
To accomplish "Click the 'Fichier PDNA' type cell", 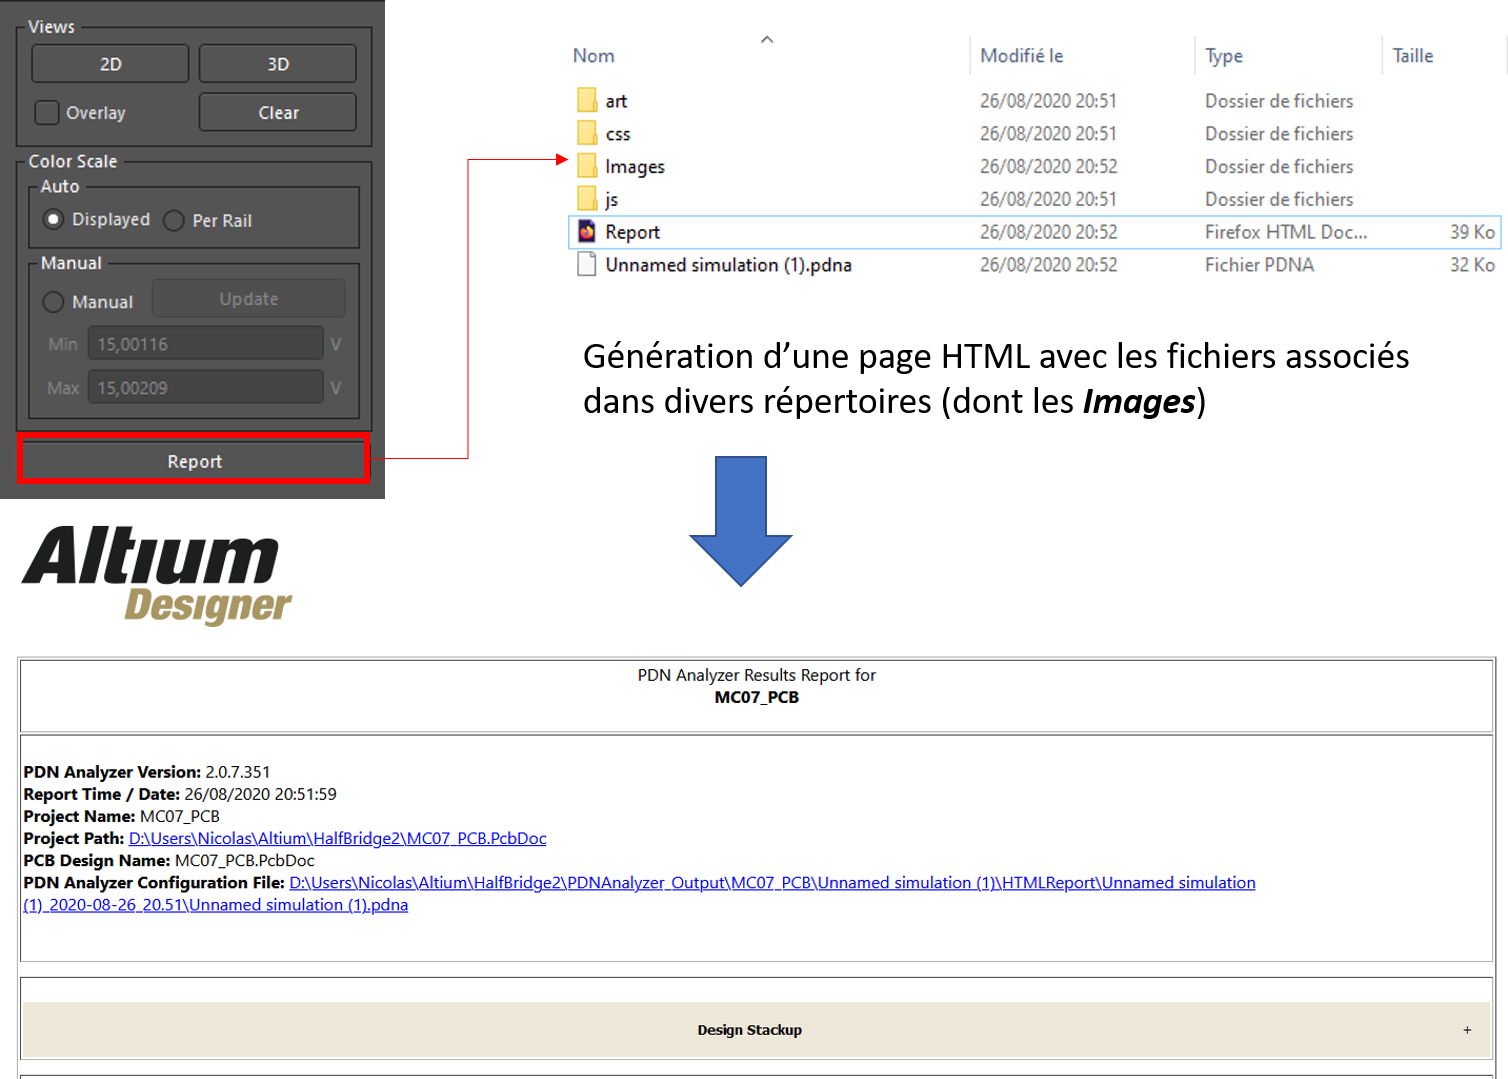I will (x=1259, y=265).
